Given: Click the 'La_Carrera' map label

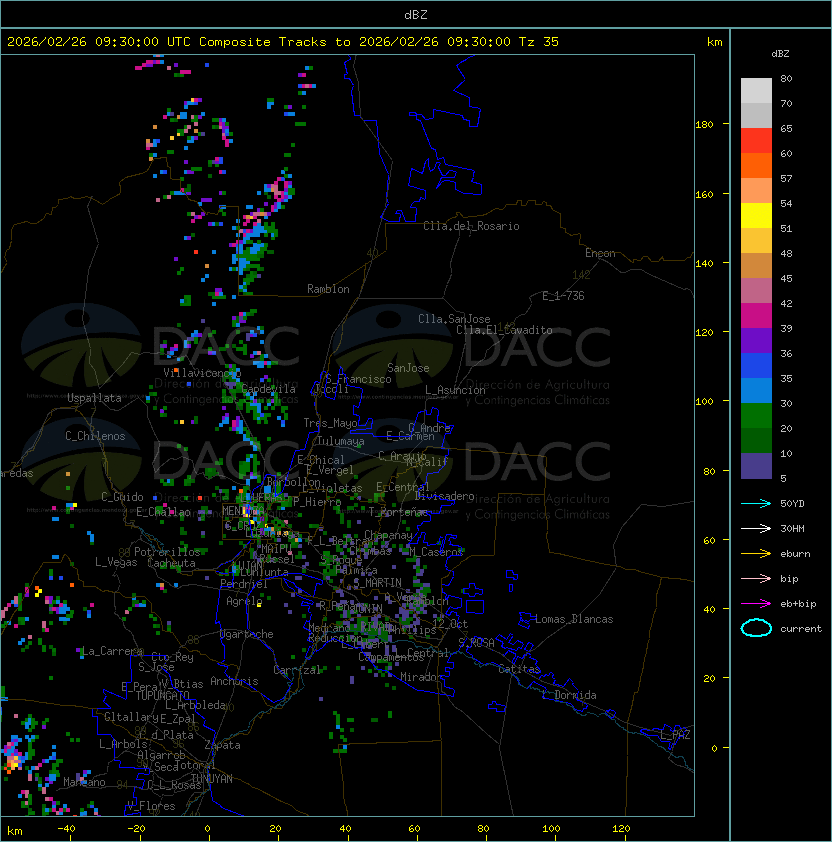Looking at the screenshot, I should (x=113, y=651).
